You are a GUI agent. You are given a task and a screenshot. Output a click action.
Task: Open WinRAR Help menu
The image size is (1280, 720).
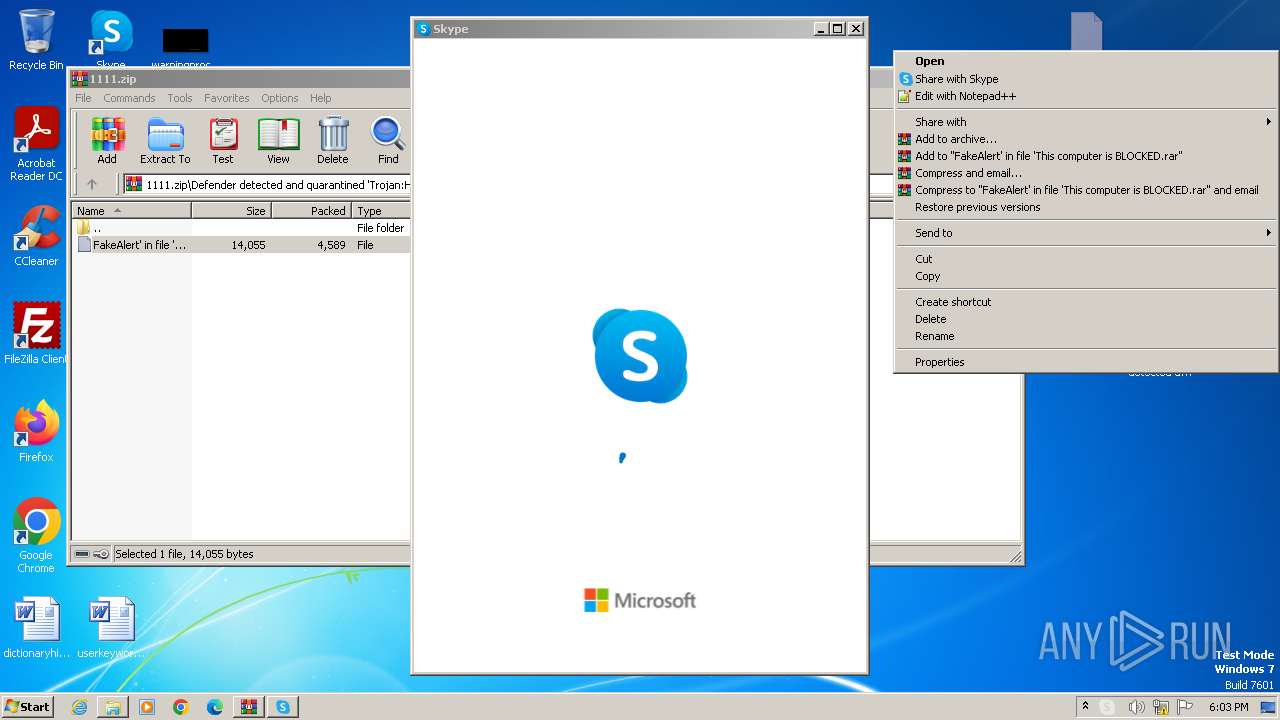tap(321, 98)
